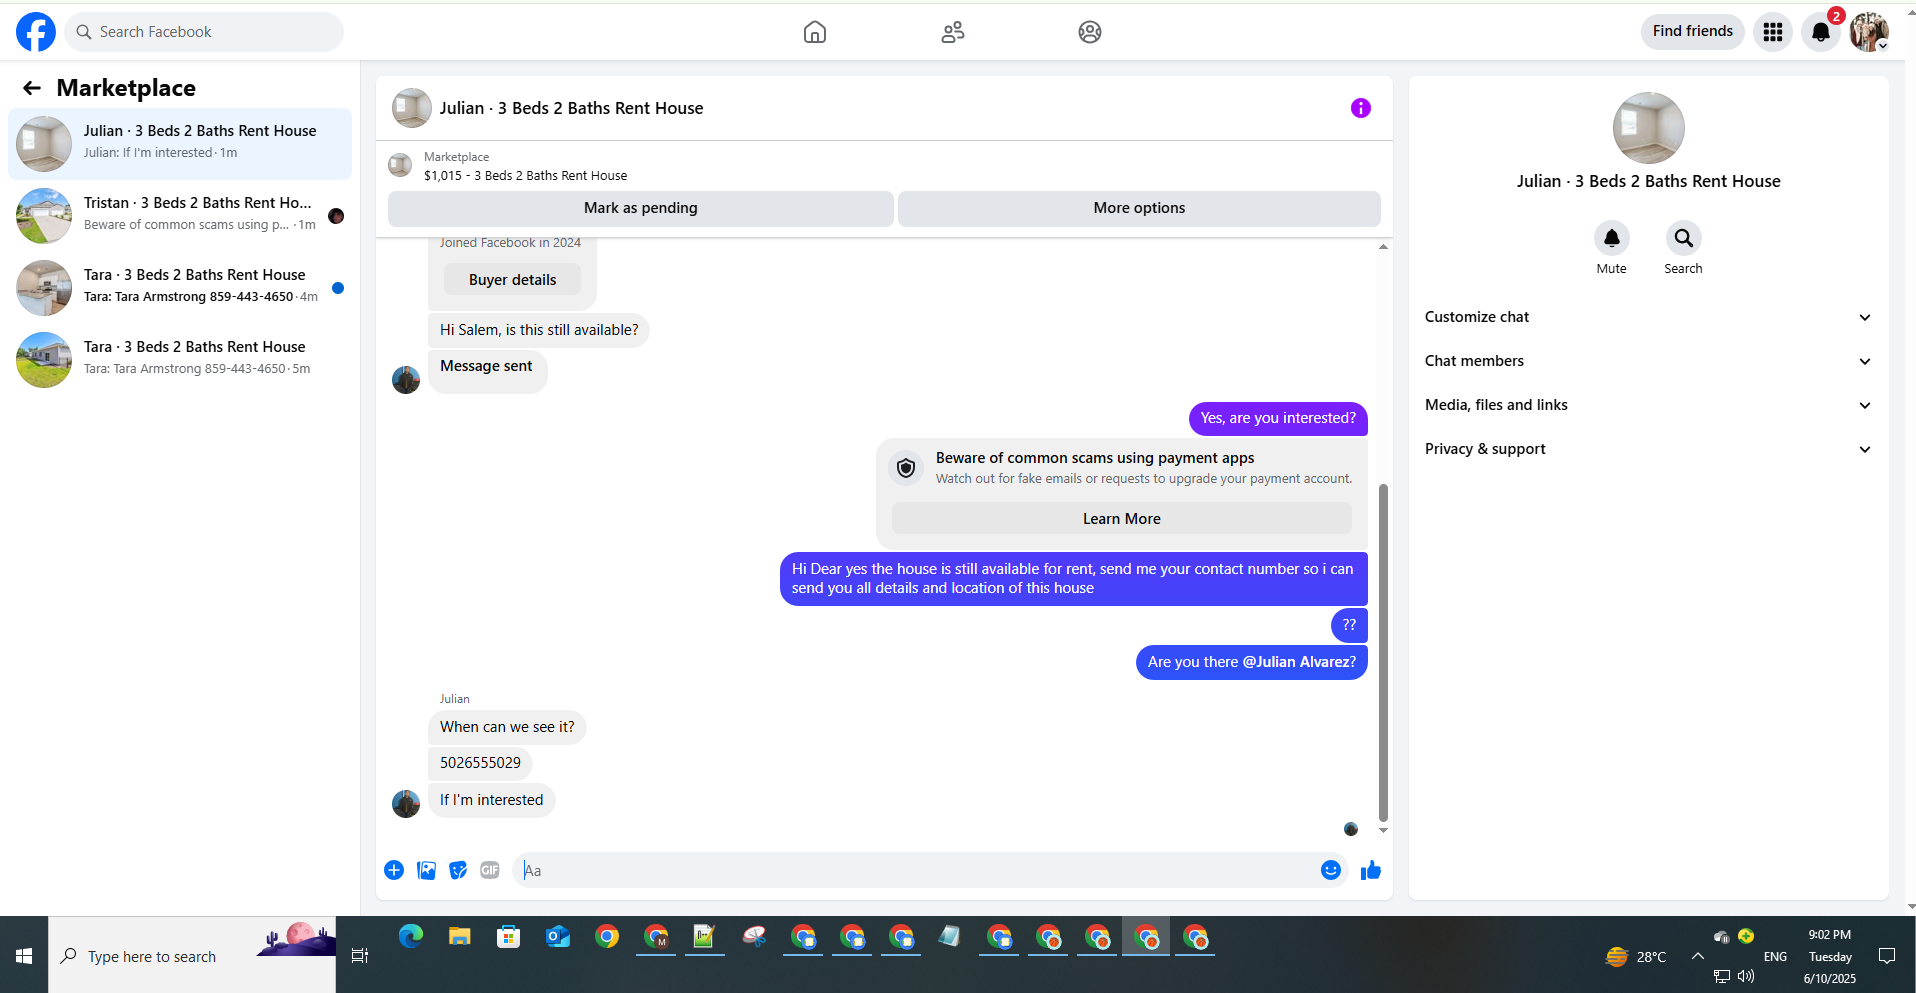Screen dimensions: 1916x993
Task: Click Mark as pending button
Action: (641, 208)
